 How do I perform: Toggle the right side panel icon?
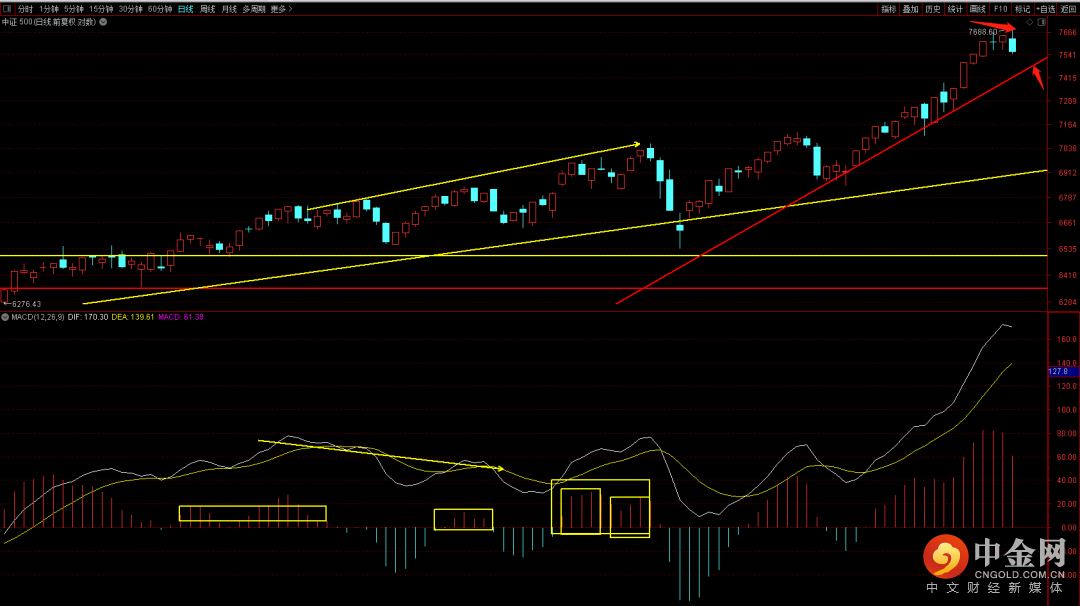[x=1041, y=23]
